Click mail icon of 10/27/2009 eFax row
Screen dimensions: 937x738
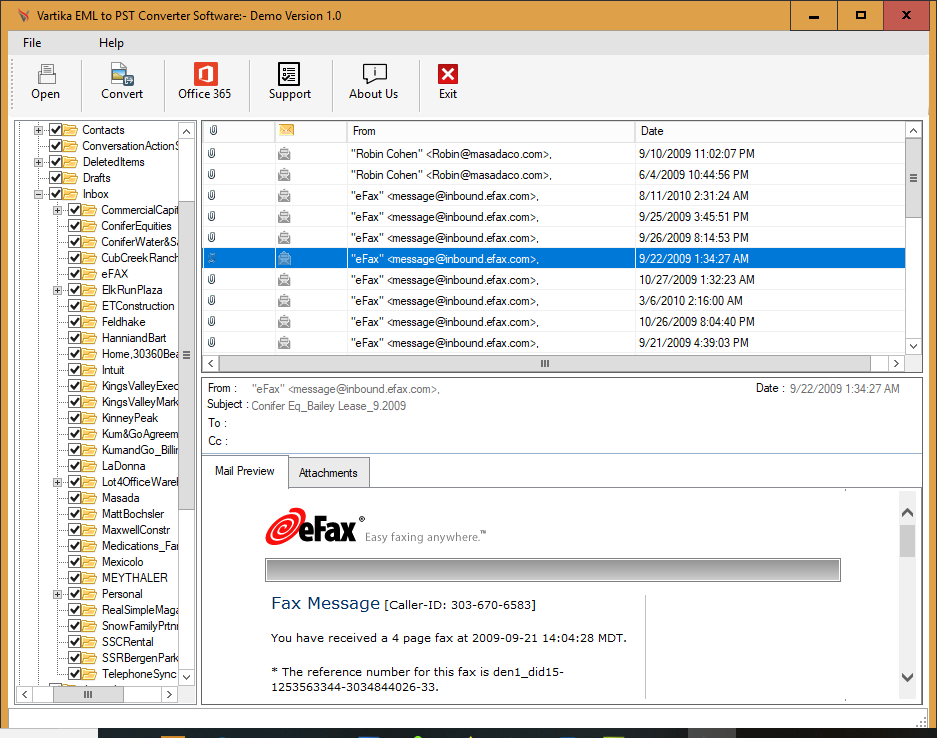[284, 280]
